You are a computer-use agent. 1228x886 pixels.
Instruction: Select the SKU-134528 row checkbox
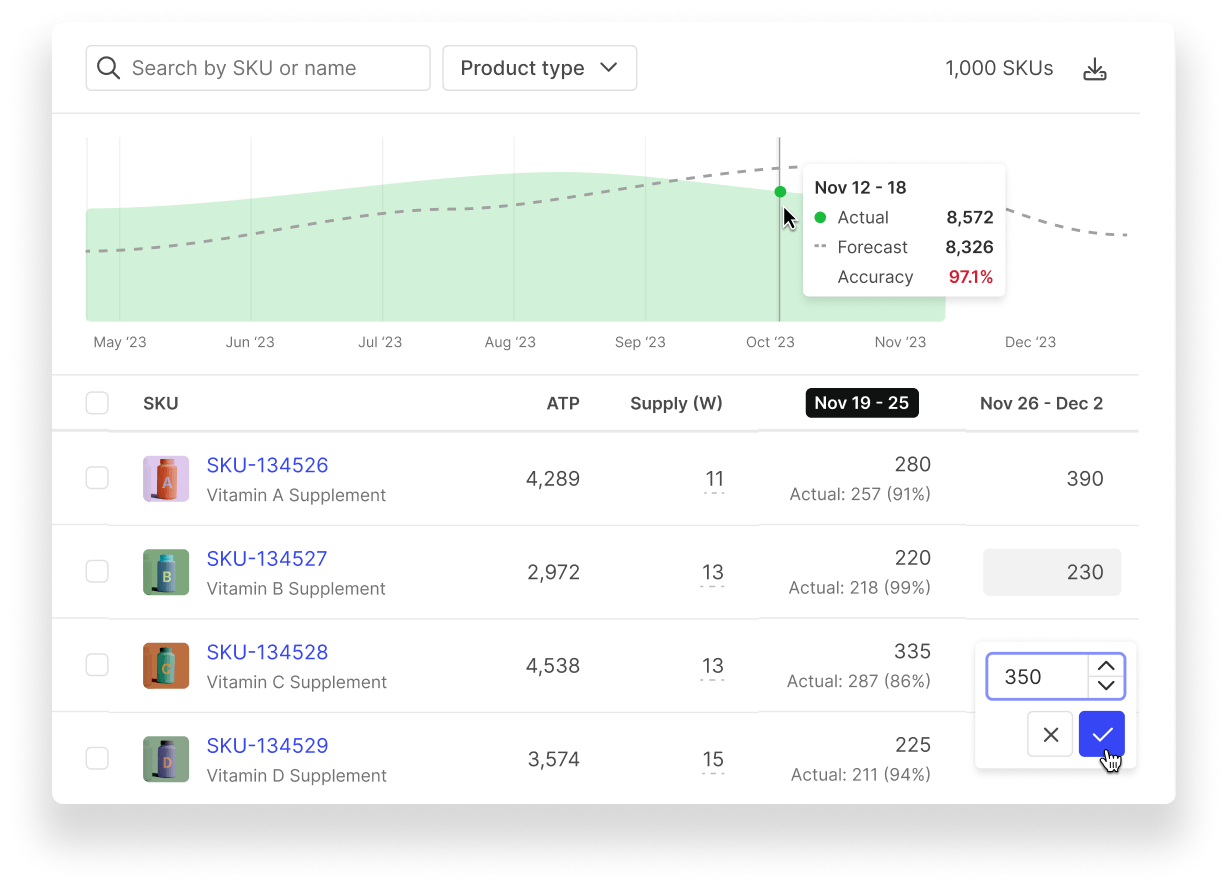click(x=97, y=665)
